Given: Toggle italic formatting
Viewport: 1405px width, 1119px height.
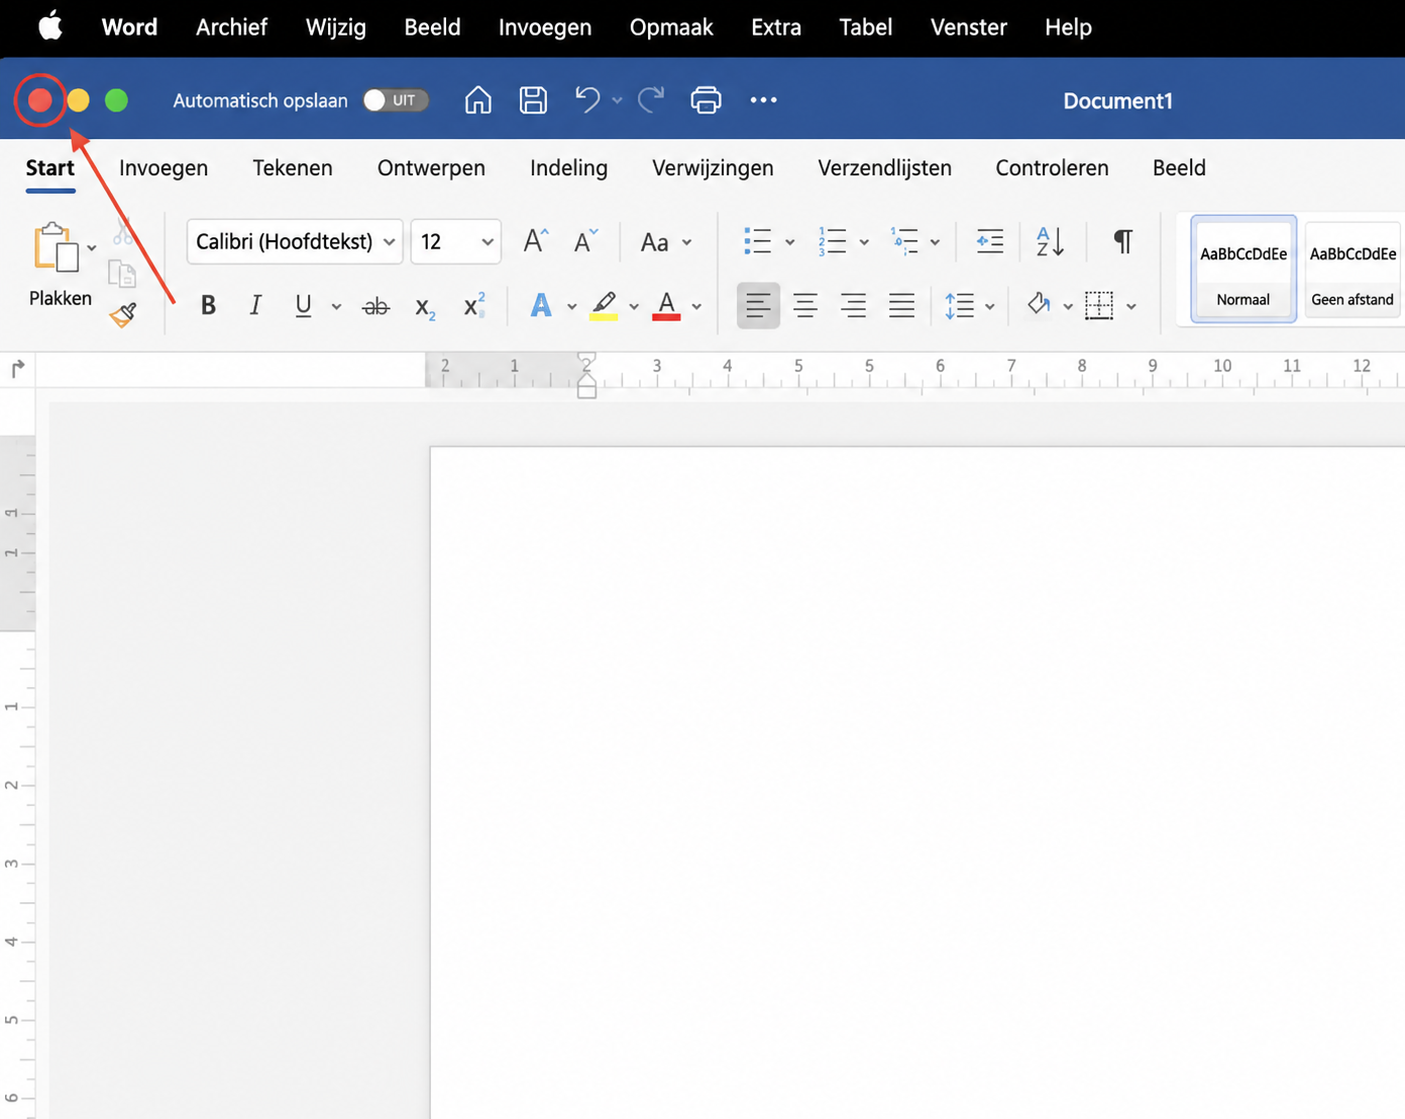Looking at the screenshot, I should (256, 305).
